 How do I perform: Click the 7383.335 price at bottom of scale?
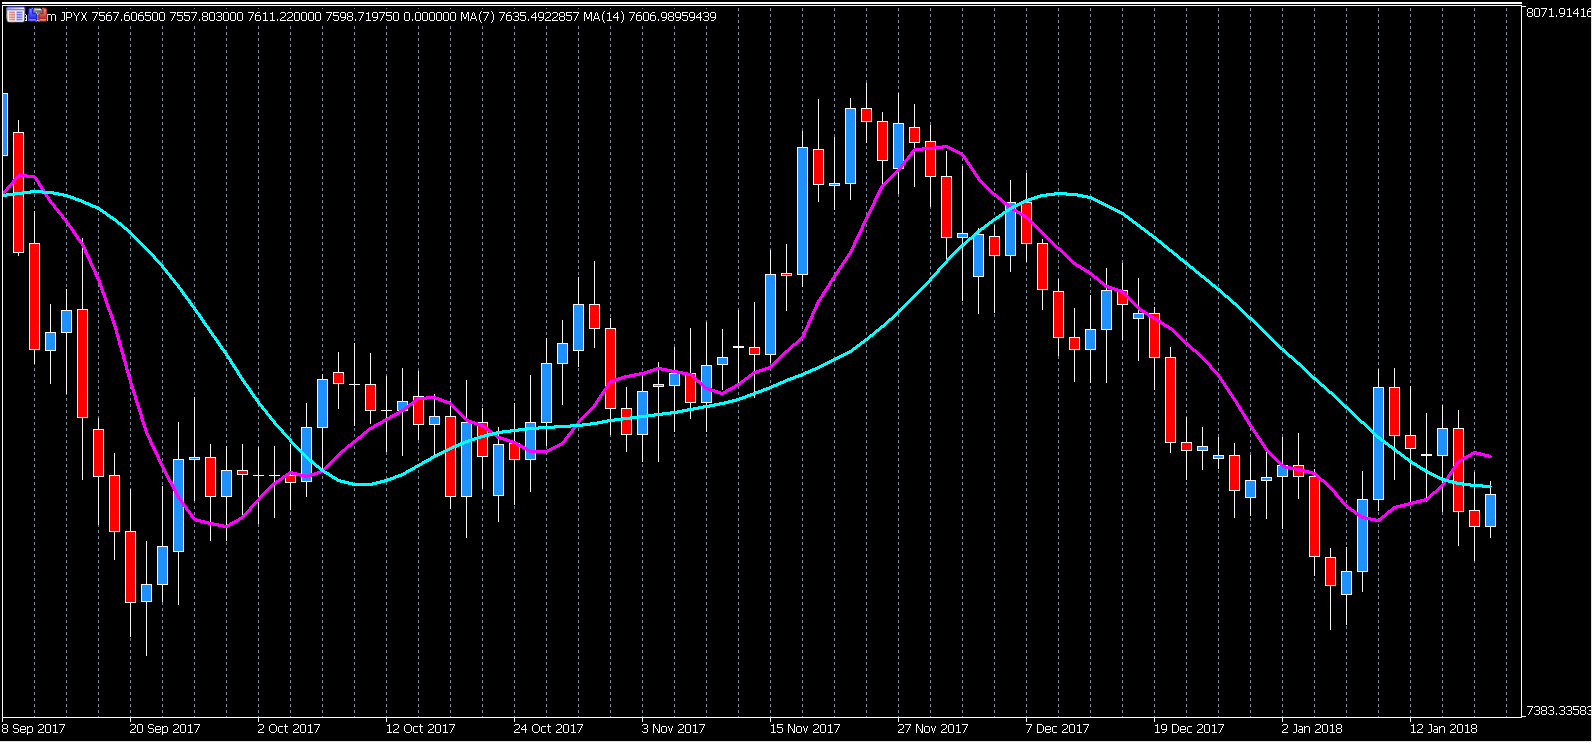coord(1557,711)
